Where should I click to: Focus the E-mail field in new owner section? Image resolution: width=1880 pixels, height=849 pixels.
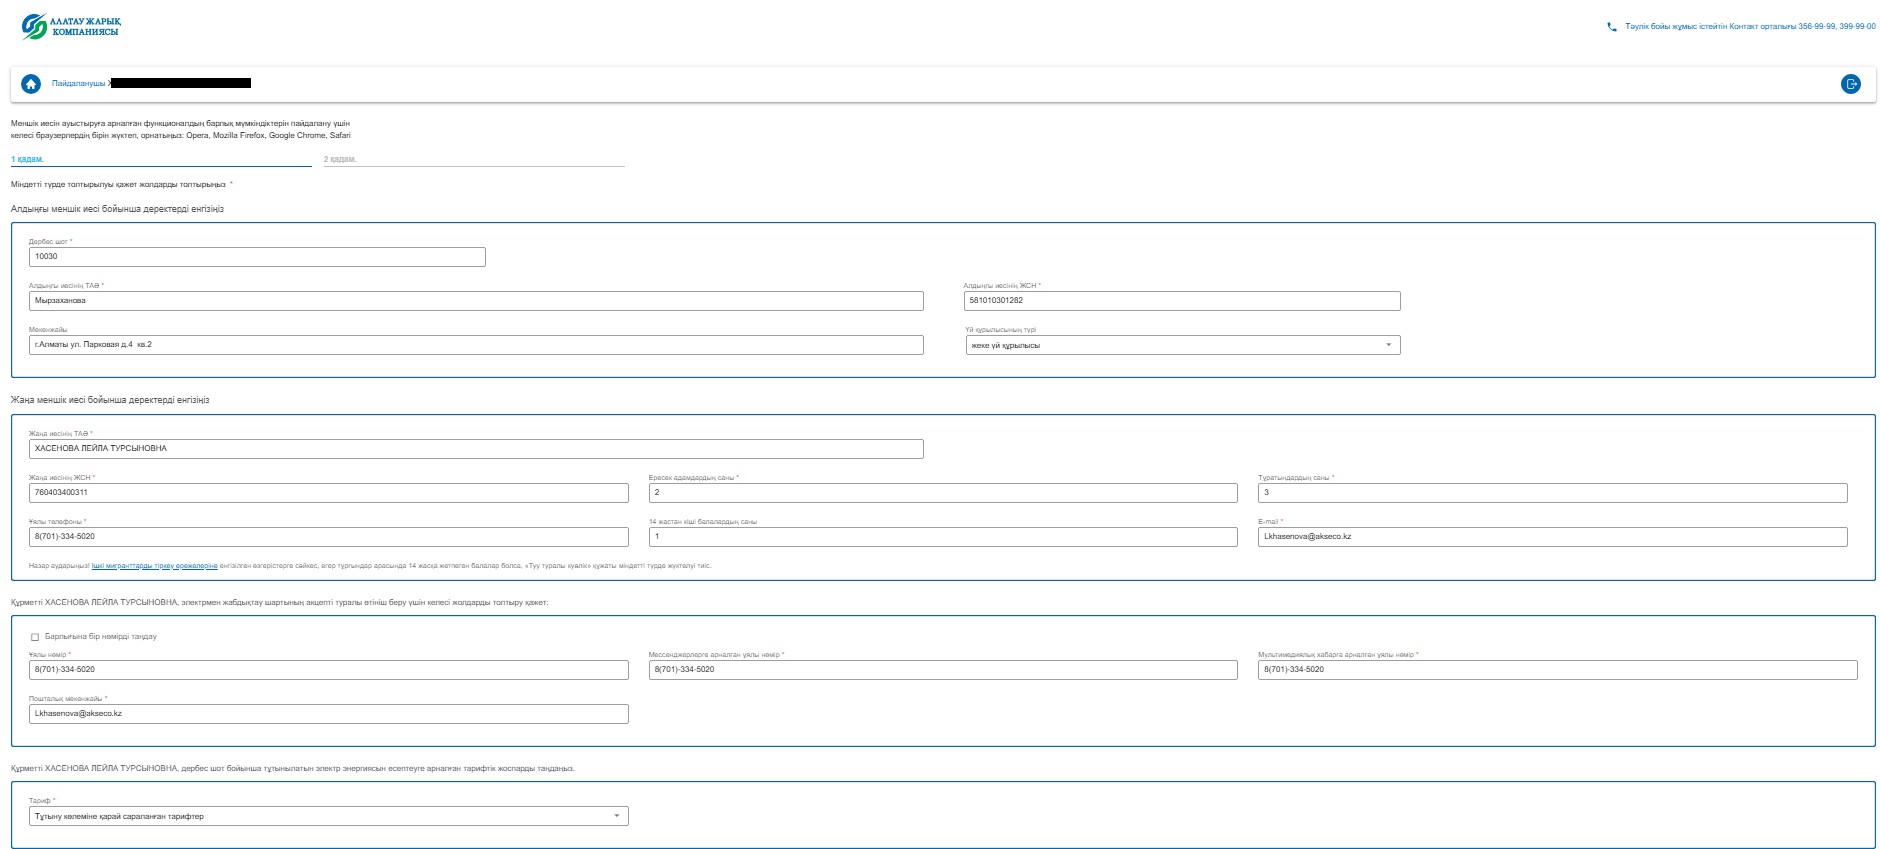click(x=1551, y=537)
